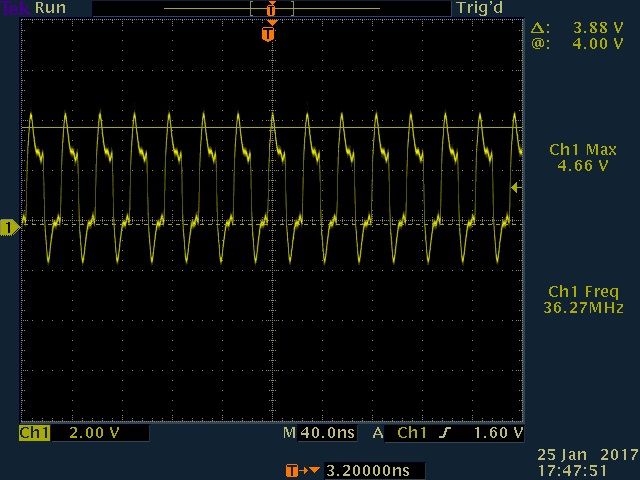Click the M 40.0ns timebase readout
The image size is (640, 480).
tap(319, 433)
